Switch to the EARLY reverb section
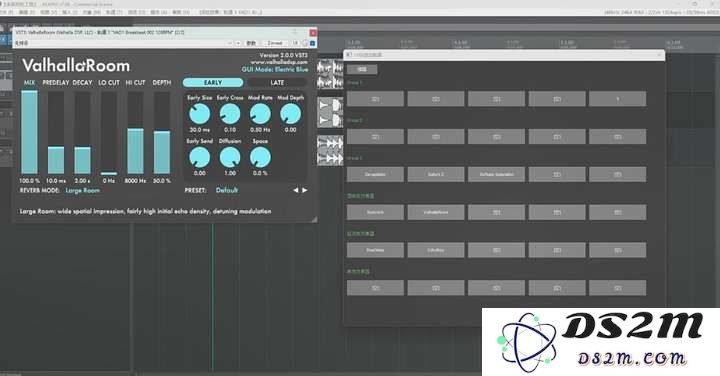This screenshot has height=376, width=720. [213, 83]
